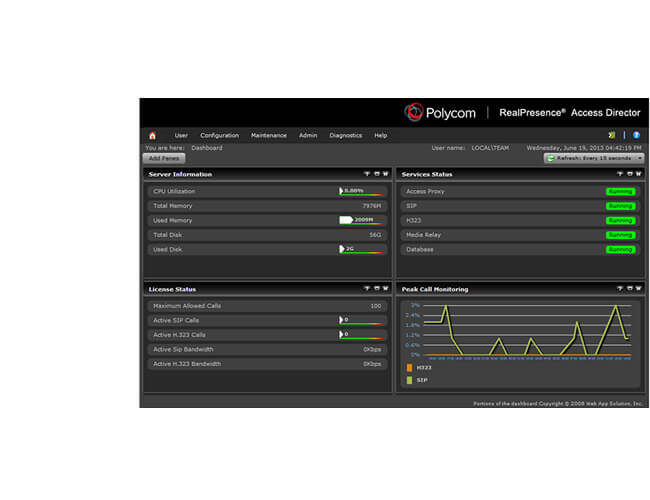Click the Maximum Allowed Calls row
This screenshot has width=650, height=500.
point(267,306)
